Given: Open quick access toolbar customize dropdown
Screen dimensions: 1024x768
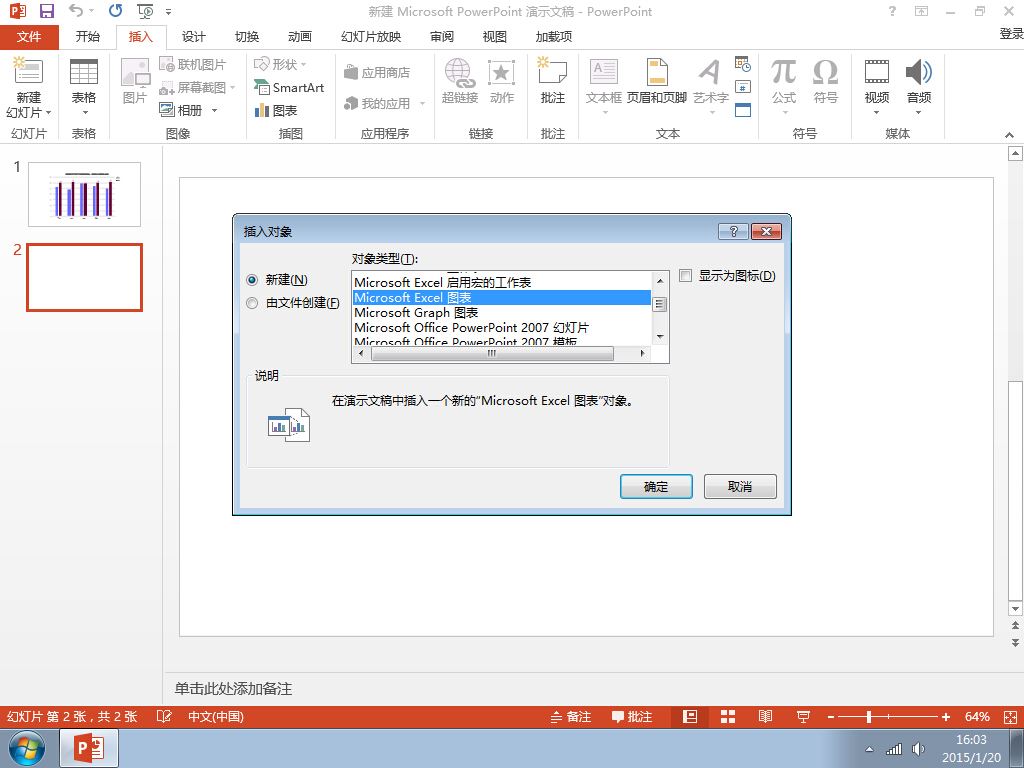Looking at the screenshot, I should [x=168, y=12].
